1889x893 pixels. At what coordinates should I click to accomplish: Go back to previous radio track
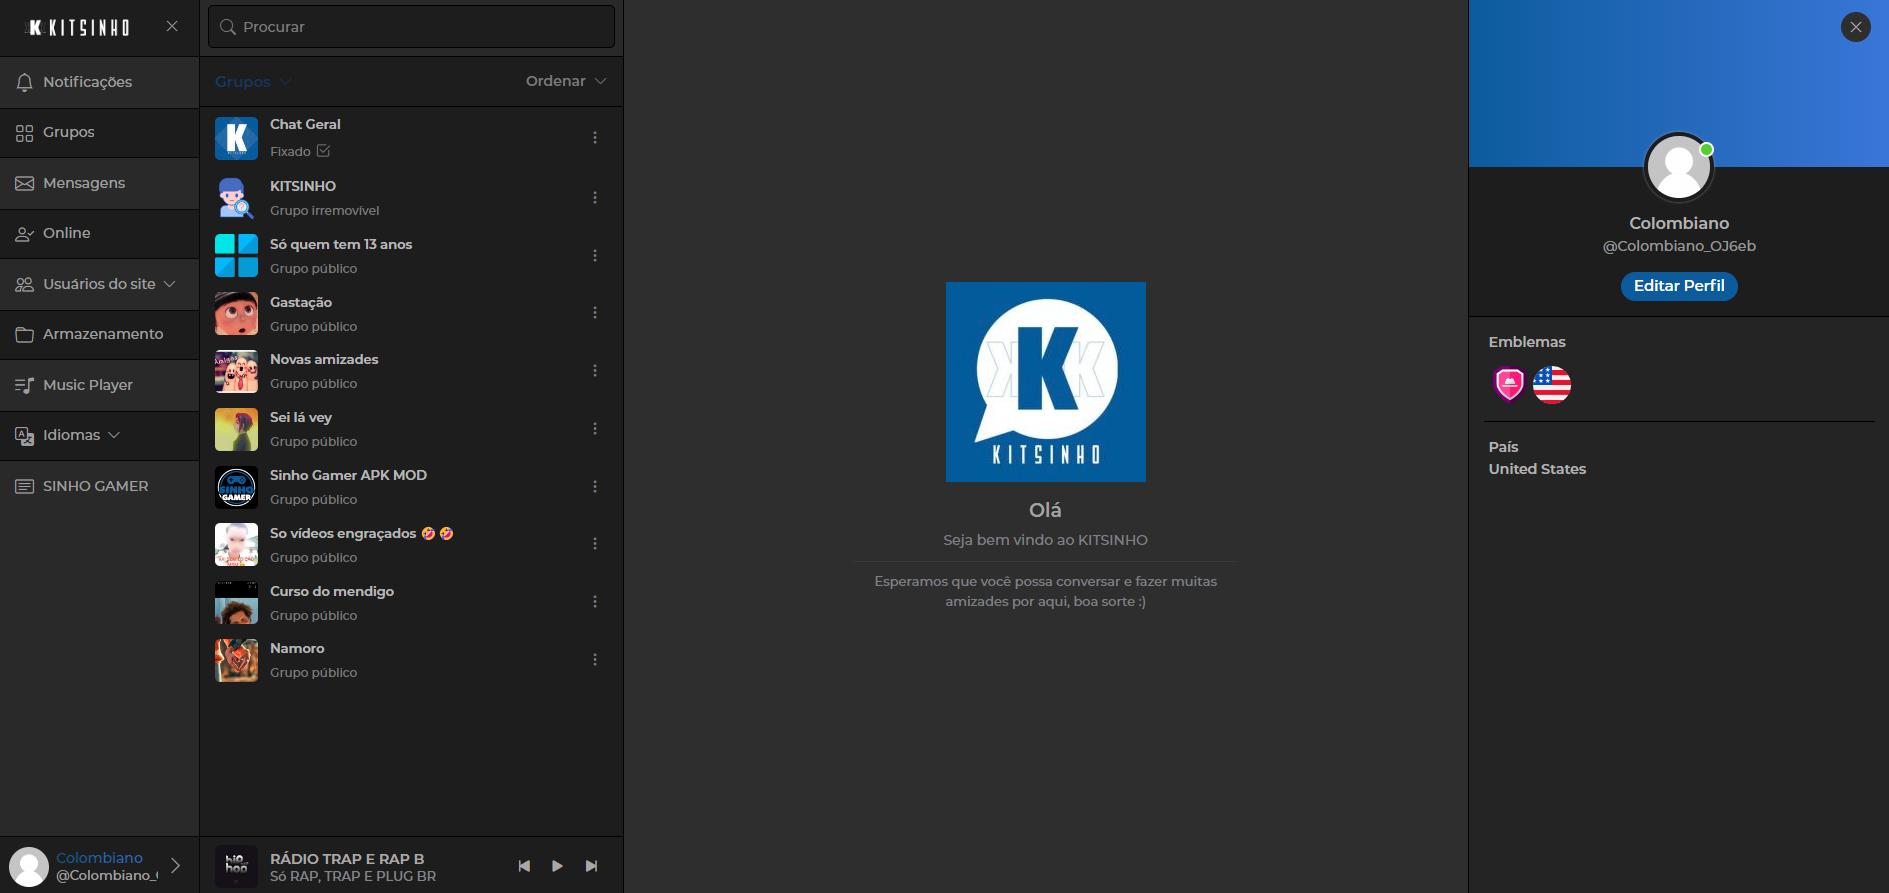524,866
